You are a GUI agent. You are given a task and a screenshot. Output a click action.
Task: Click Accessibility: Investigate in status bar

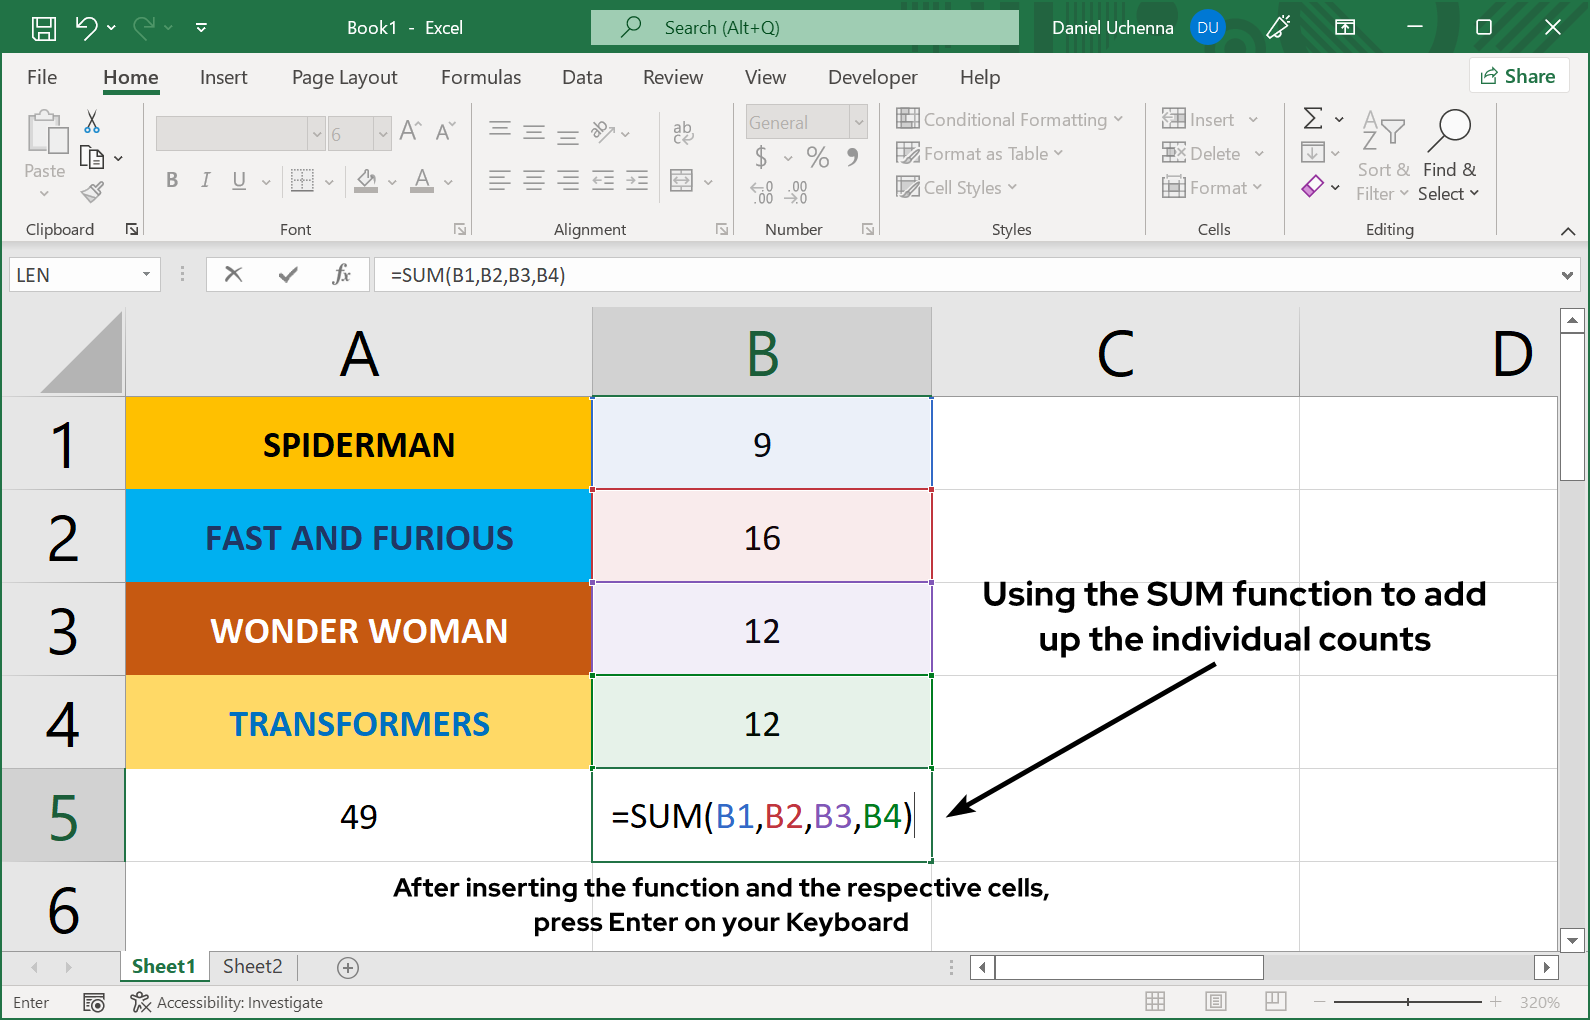227,1002
